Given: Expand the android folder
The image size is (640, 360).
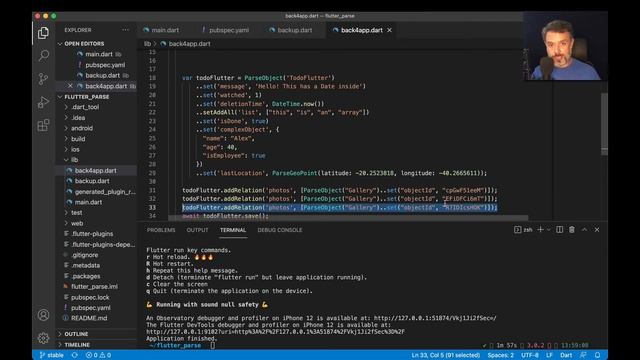Looking at the screenshot, I should click(82, 128).
